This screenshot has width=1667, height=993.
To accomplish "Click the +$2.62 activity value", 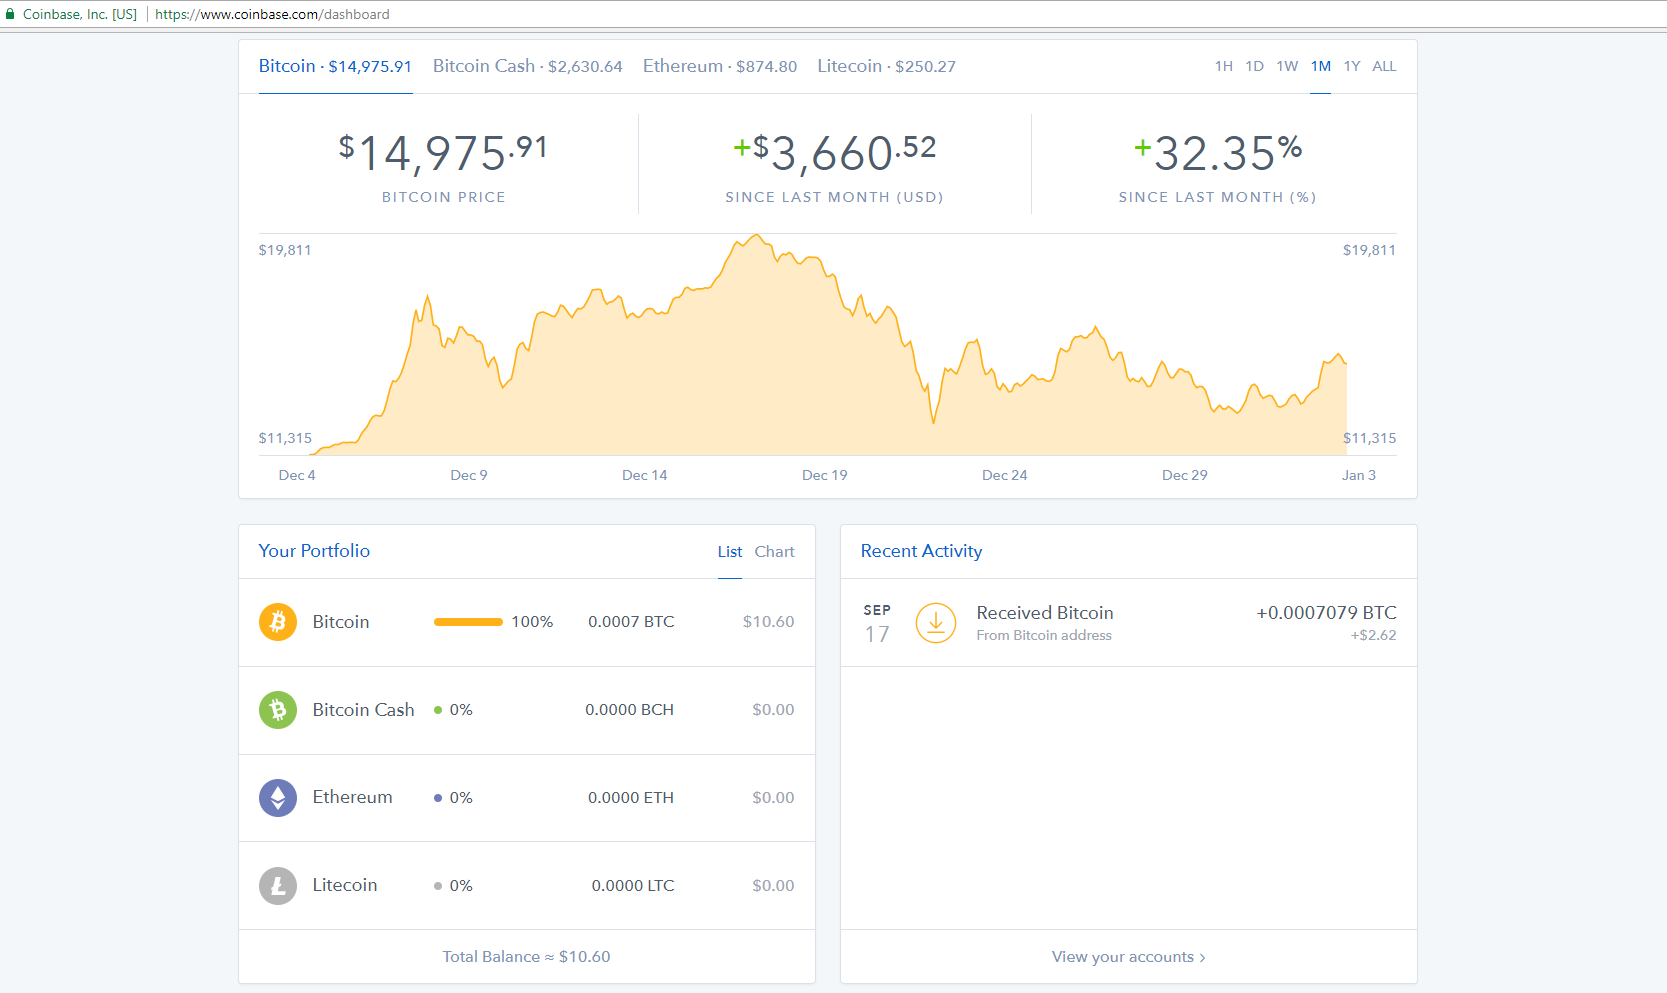I will pyautogui.click(x=1374, y=636).
